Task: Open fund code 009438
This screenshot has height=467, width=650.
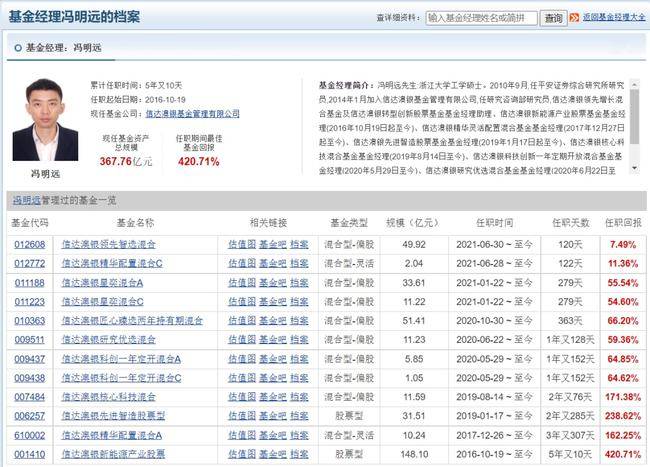Action: (29, 378)
